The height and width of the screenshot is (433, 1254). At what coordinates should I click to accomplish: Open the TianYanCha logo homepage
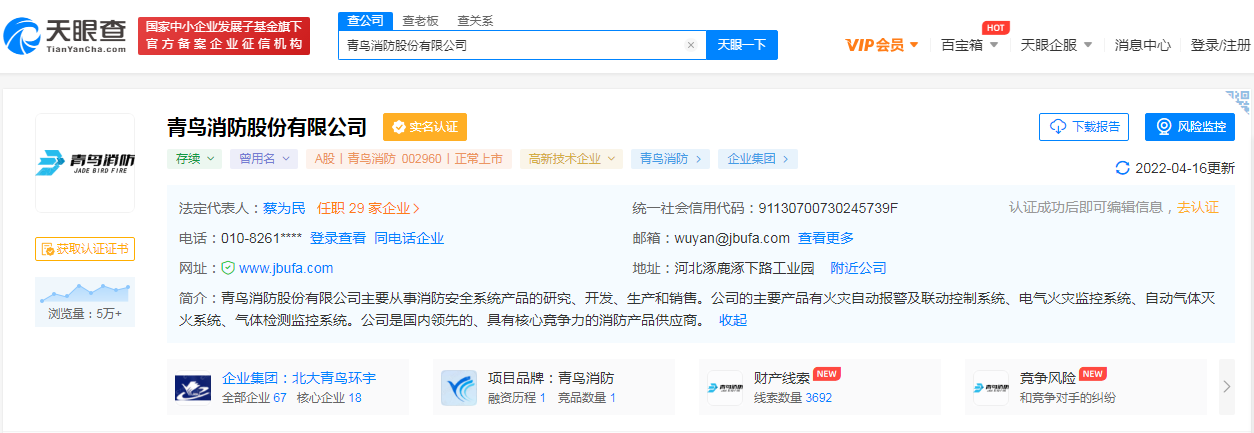(65, 36)
